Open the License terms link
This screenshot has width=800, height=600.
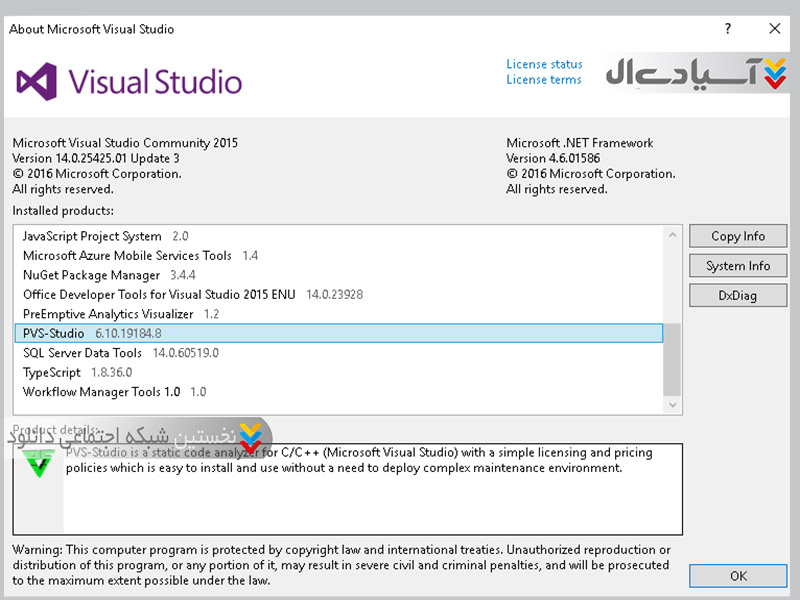tap(543, 80)
